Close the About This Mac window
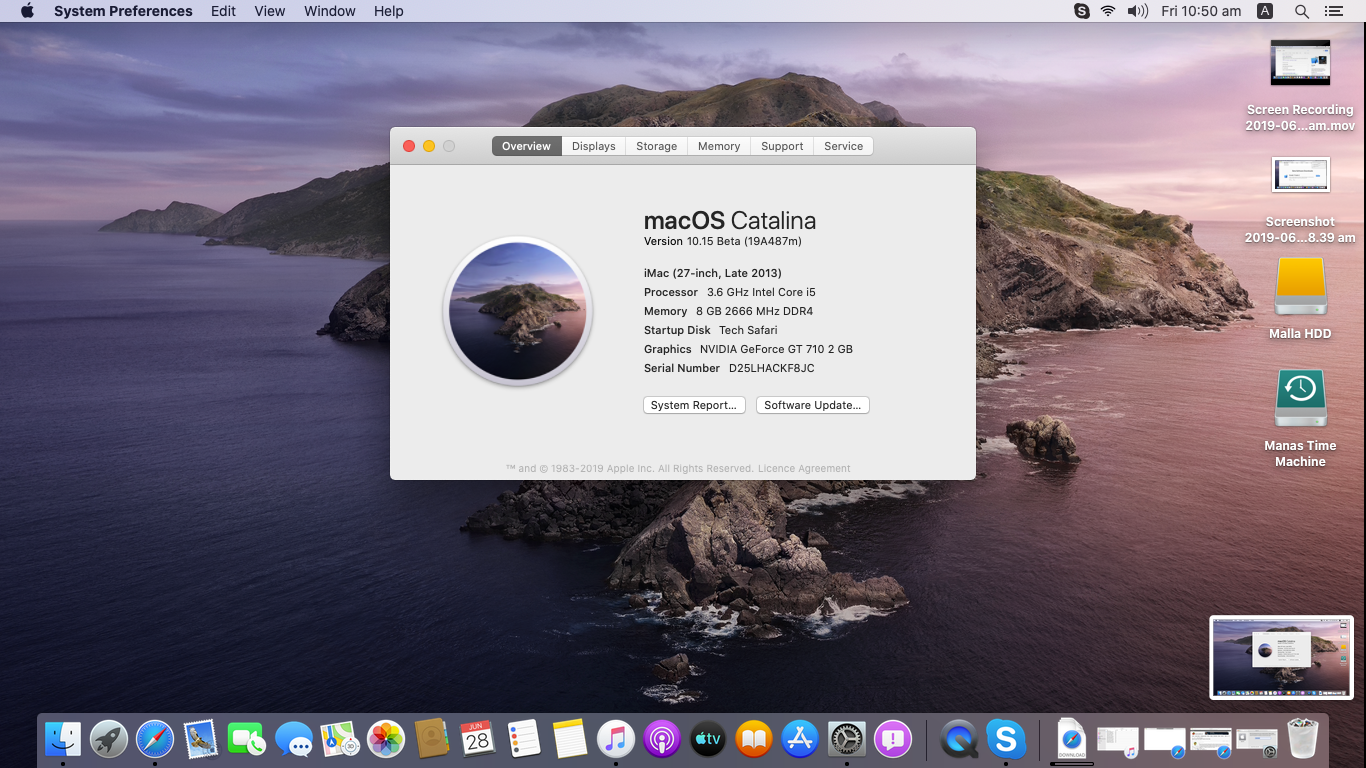This screenshot has height=768, width=1366. click(x=409, y=146)
